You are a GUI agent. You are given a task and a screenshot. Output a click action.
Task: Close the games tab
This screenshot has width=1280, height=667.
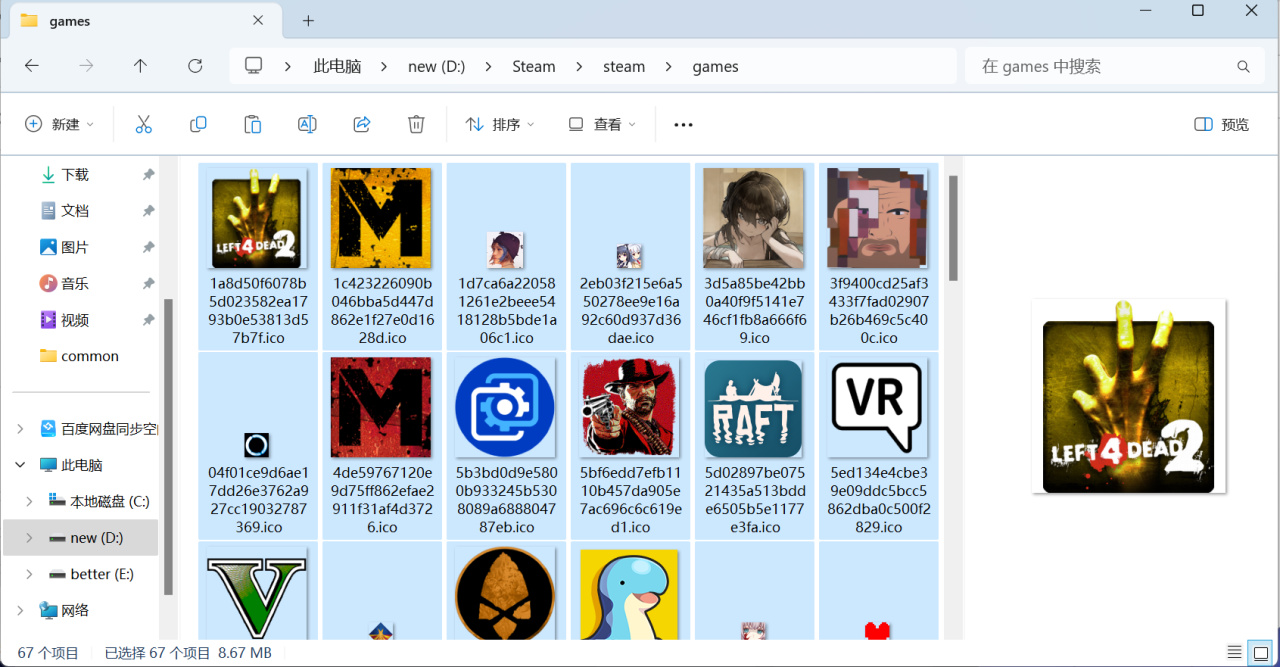click(258, 20)
